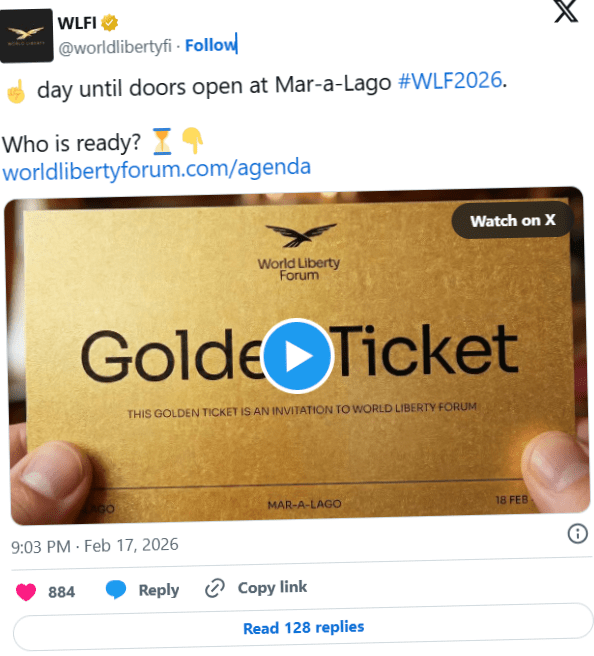Click the blue reply bubble icon
The image size is (594, 656).
click(x=116, y=590)
